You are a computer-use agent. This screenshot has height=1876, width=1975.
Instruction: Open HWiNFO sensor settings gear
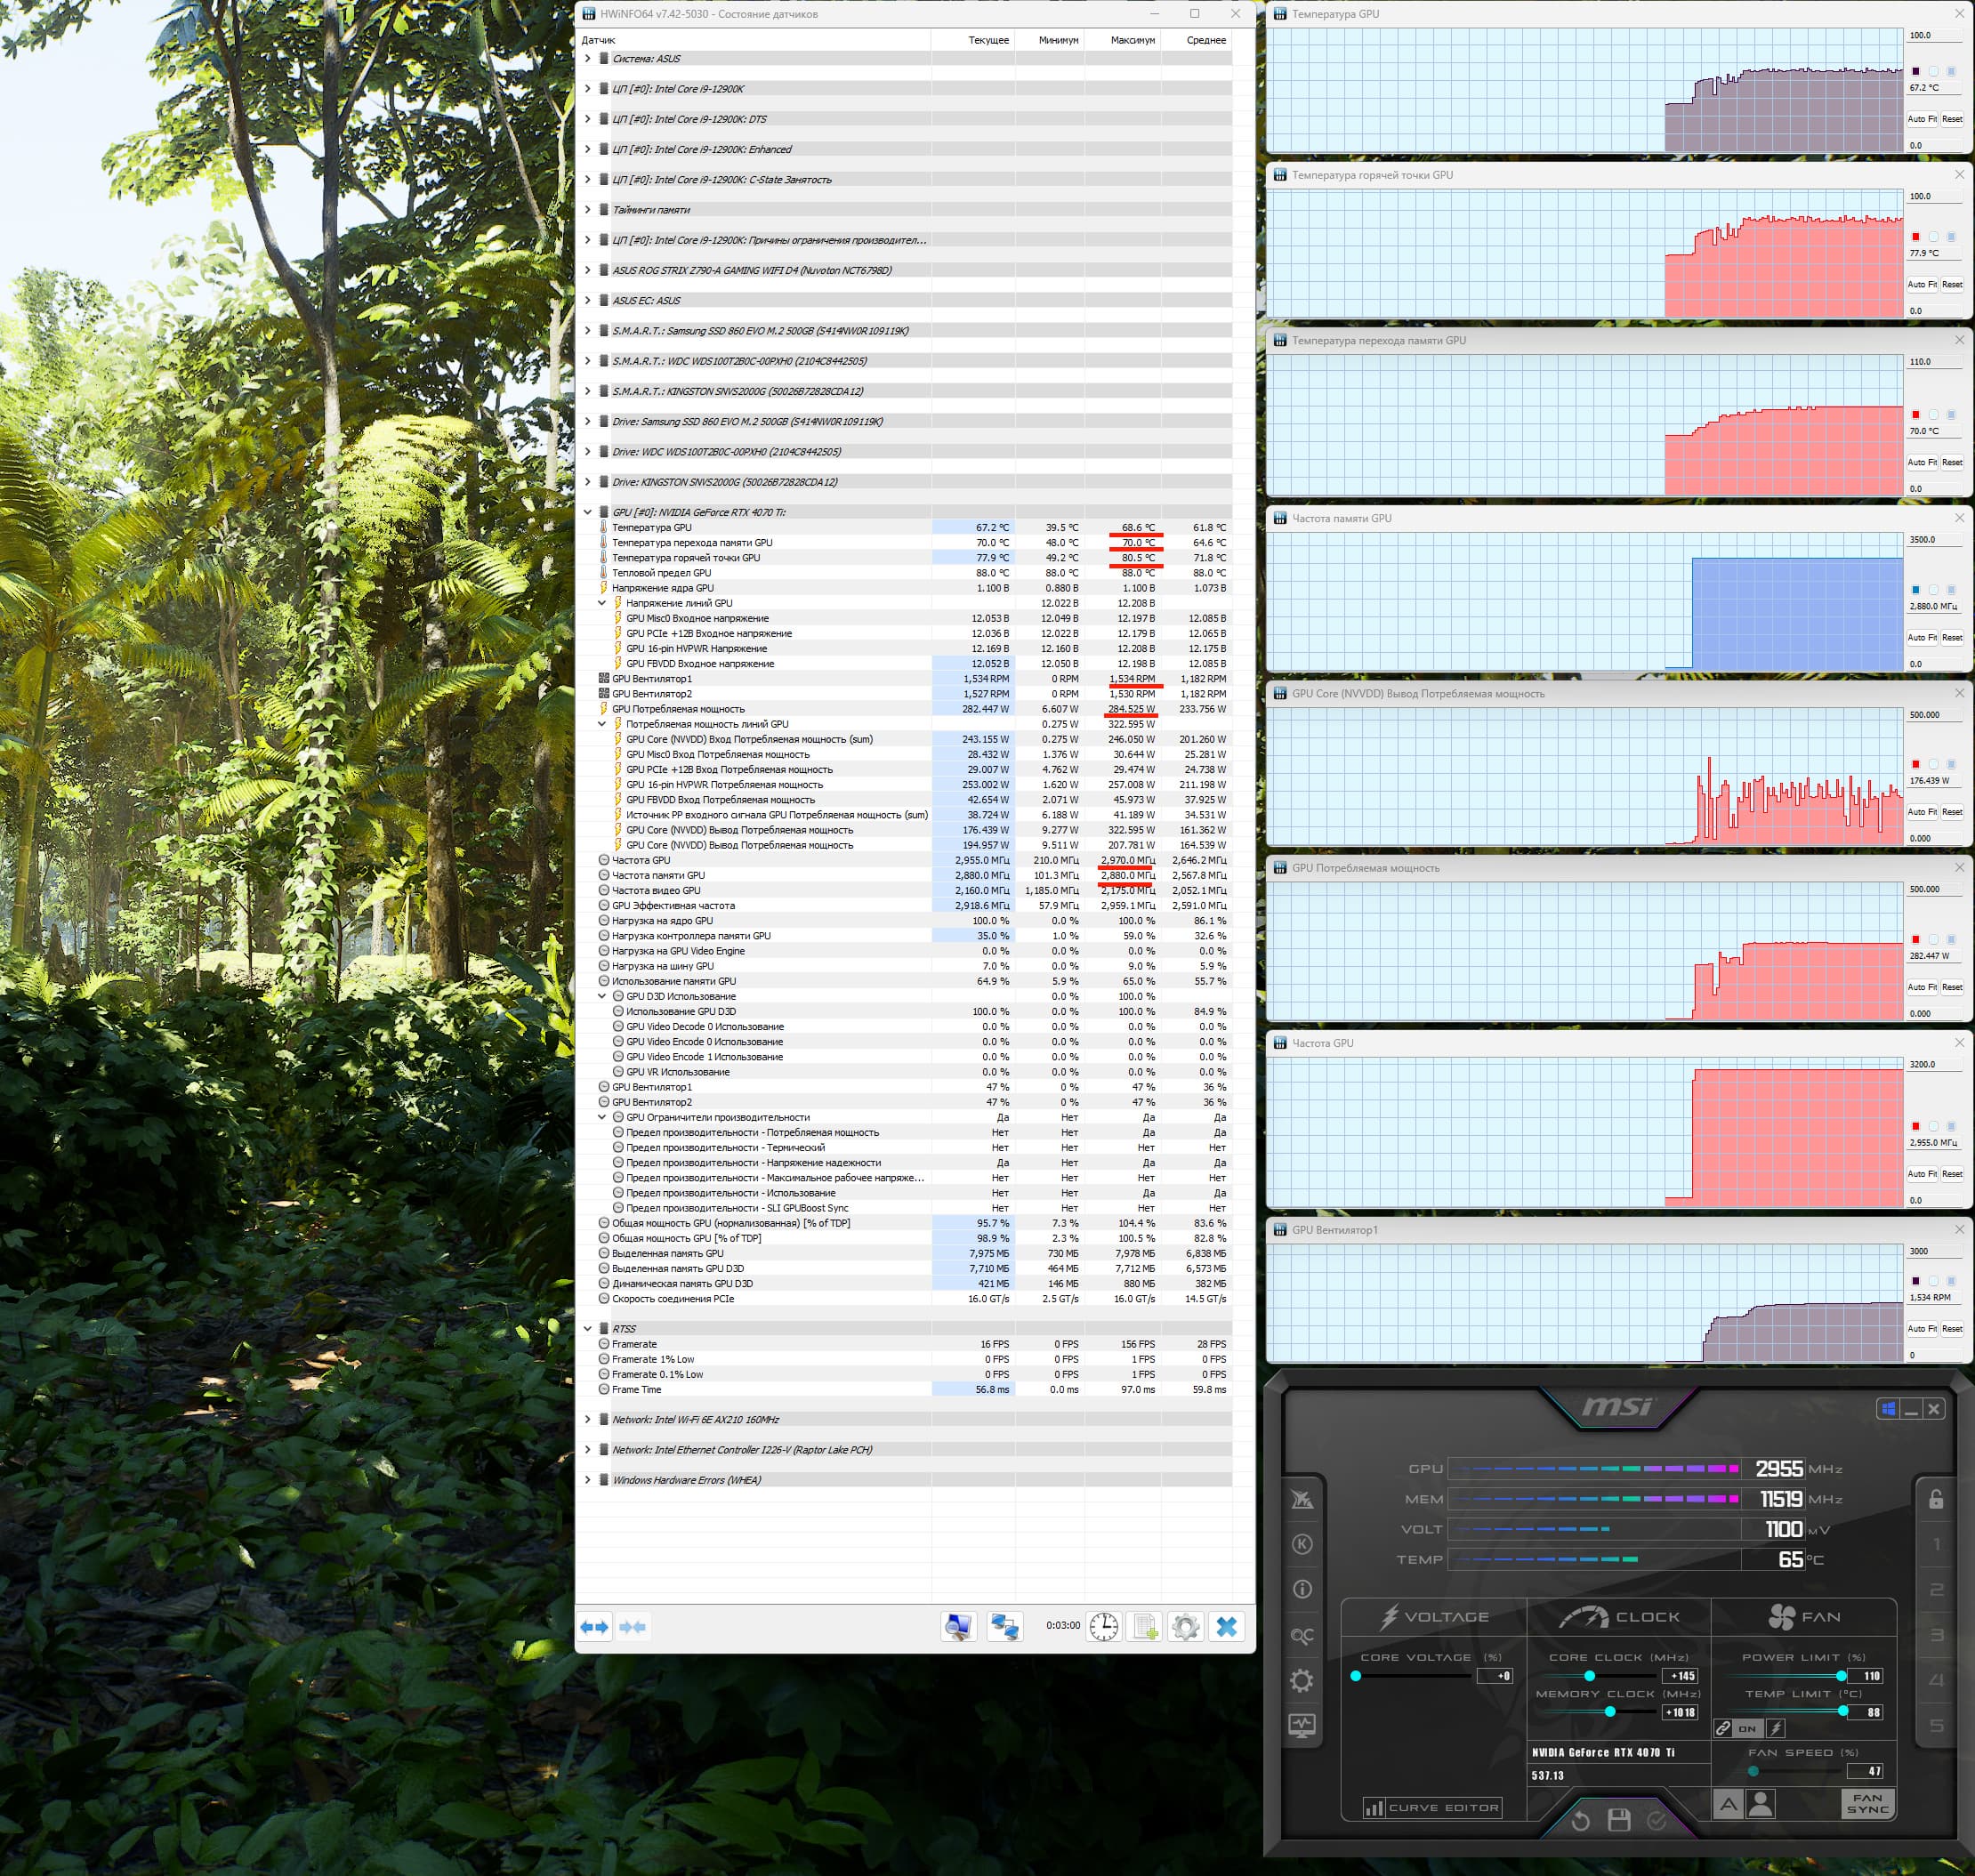point(1185,1627)
